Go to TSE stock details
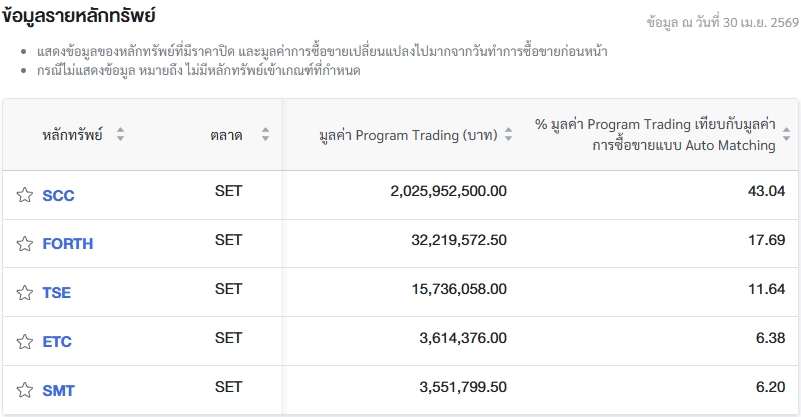This screenshot has width=801, height=417. 57,293
